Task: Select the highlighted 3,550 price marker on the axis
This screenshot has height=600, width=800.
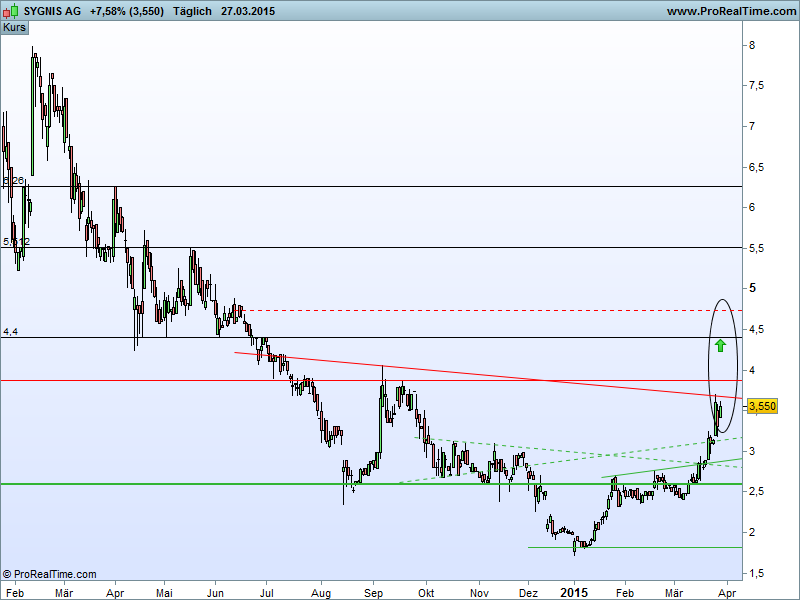Action: tap(760, 405)
